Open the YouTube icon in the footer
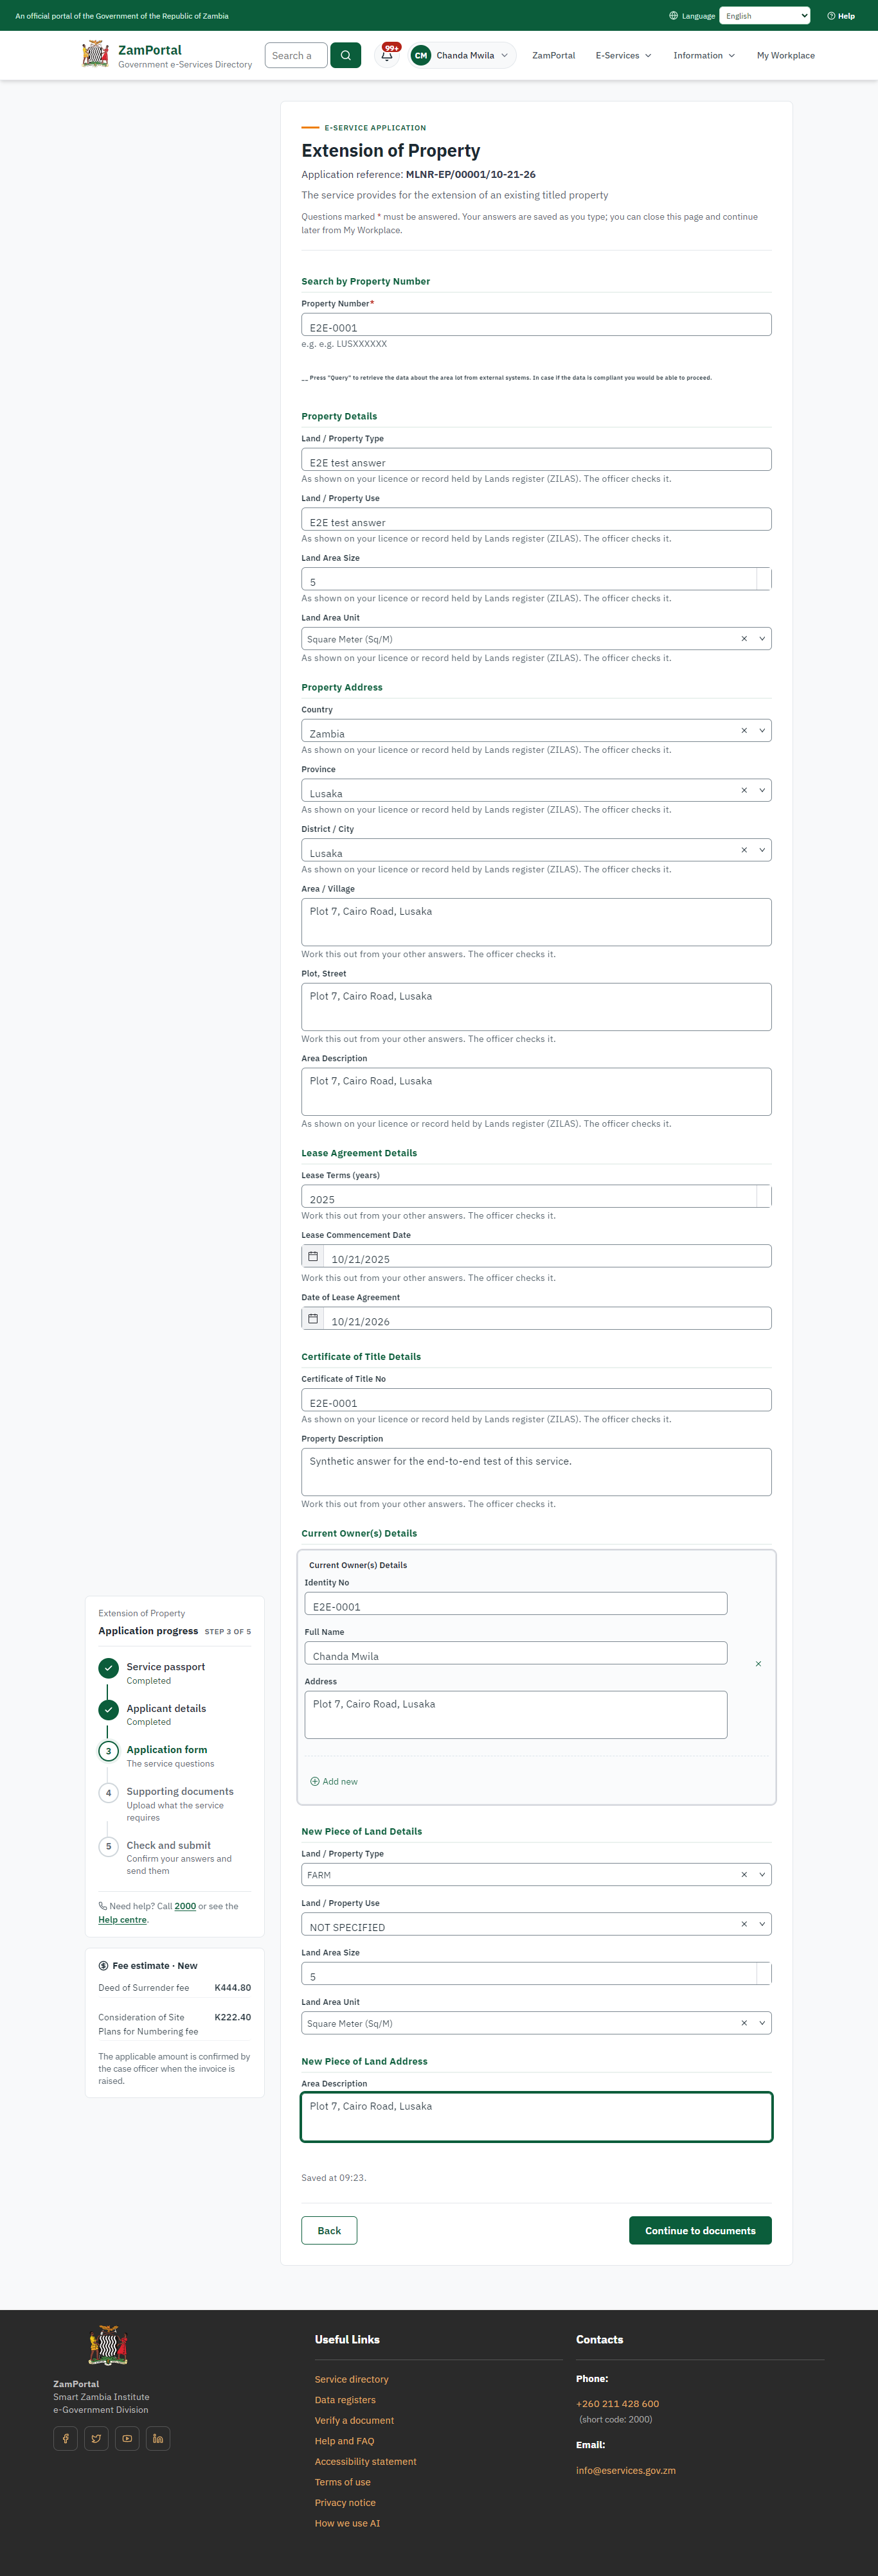Viewport: 878px width, 2576px height. [127, 2438]
